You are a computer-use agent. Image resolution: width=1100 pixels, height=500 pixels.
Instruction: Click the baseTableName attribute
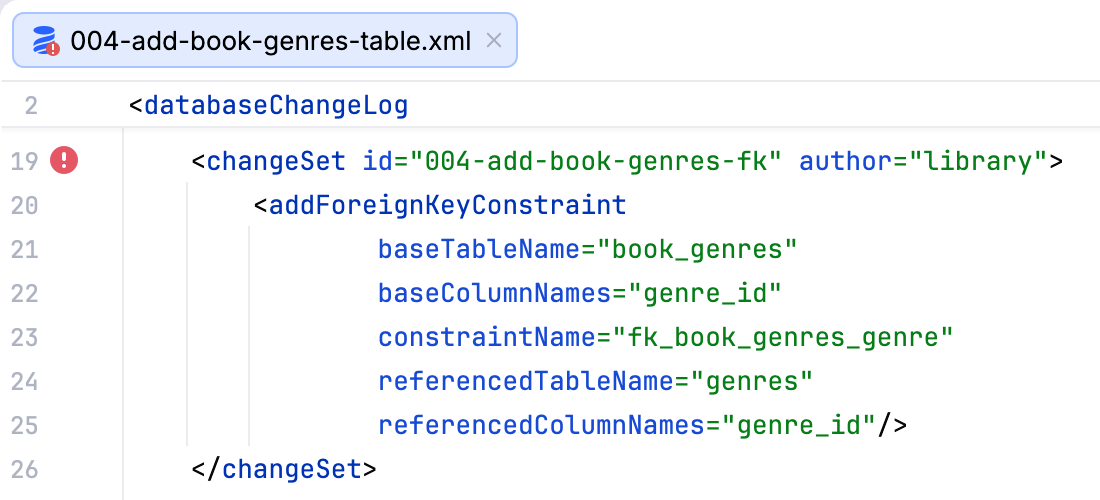point(480,250)
